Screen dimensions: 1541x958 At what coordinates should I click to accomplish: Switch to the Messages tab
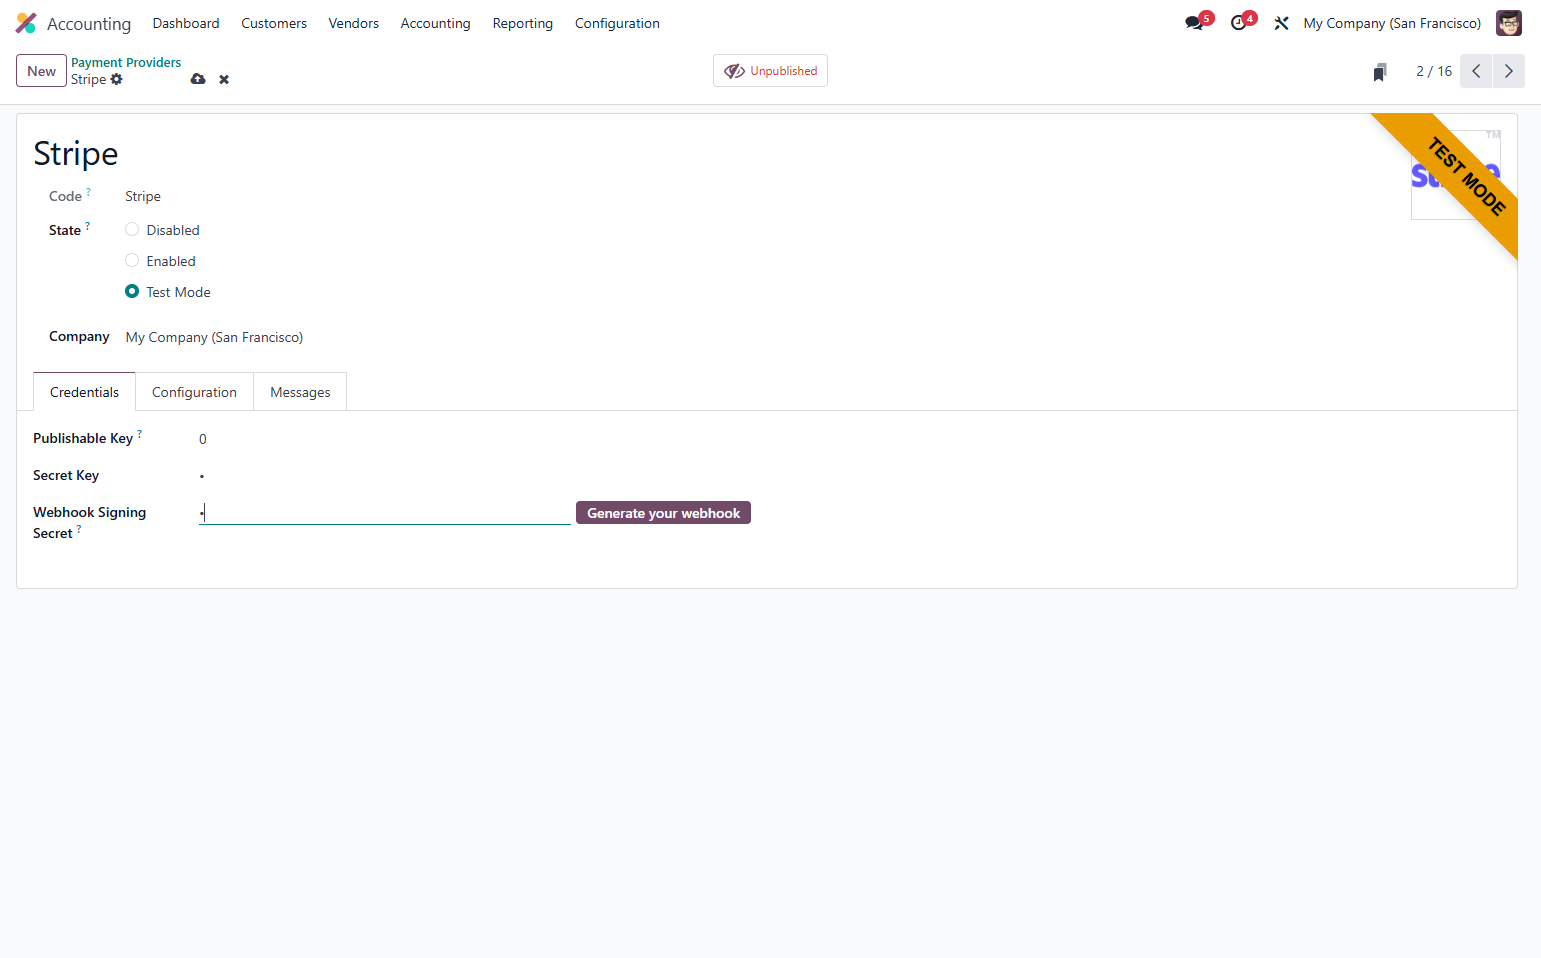coord(300,392)
